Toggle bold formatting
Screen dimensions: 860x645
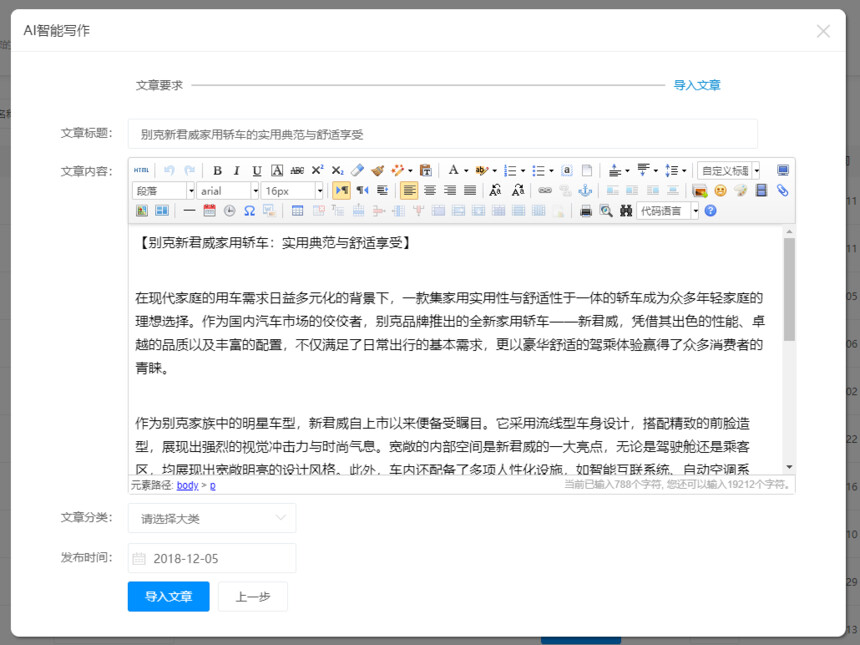coord(217,170)
